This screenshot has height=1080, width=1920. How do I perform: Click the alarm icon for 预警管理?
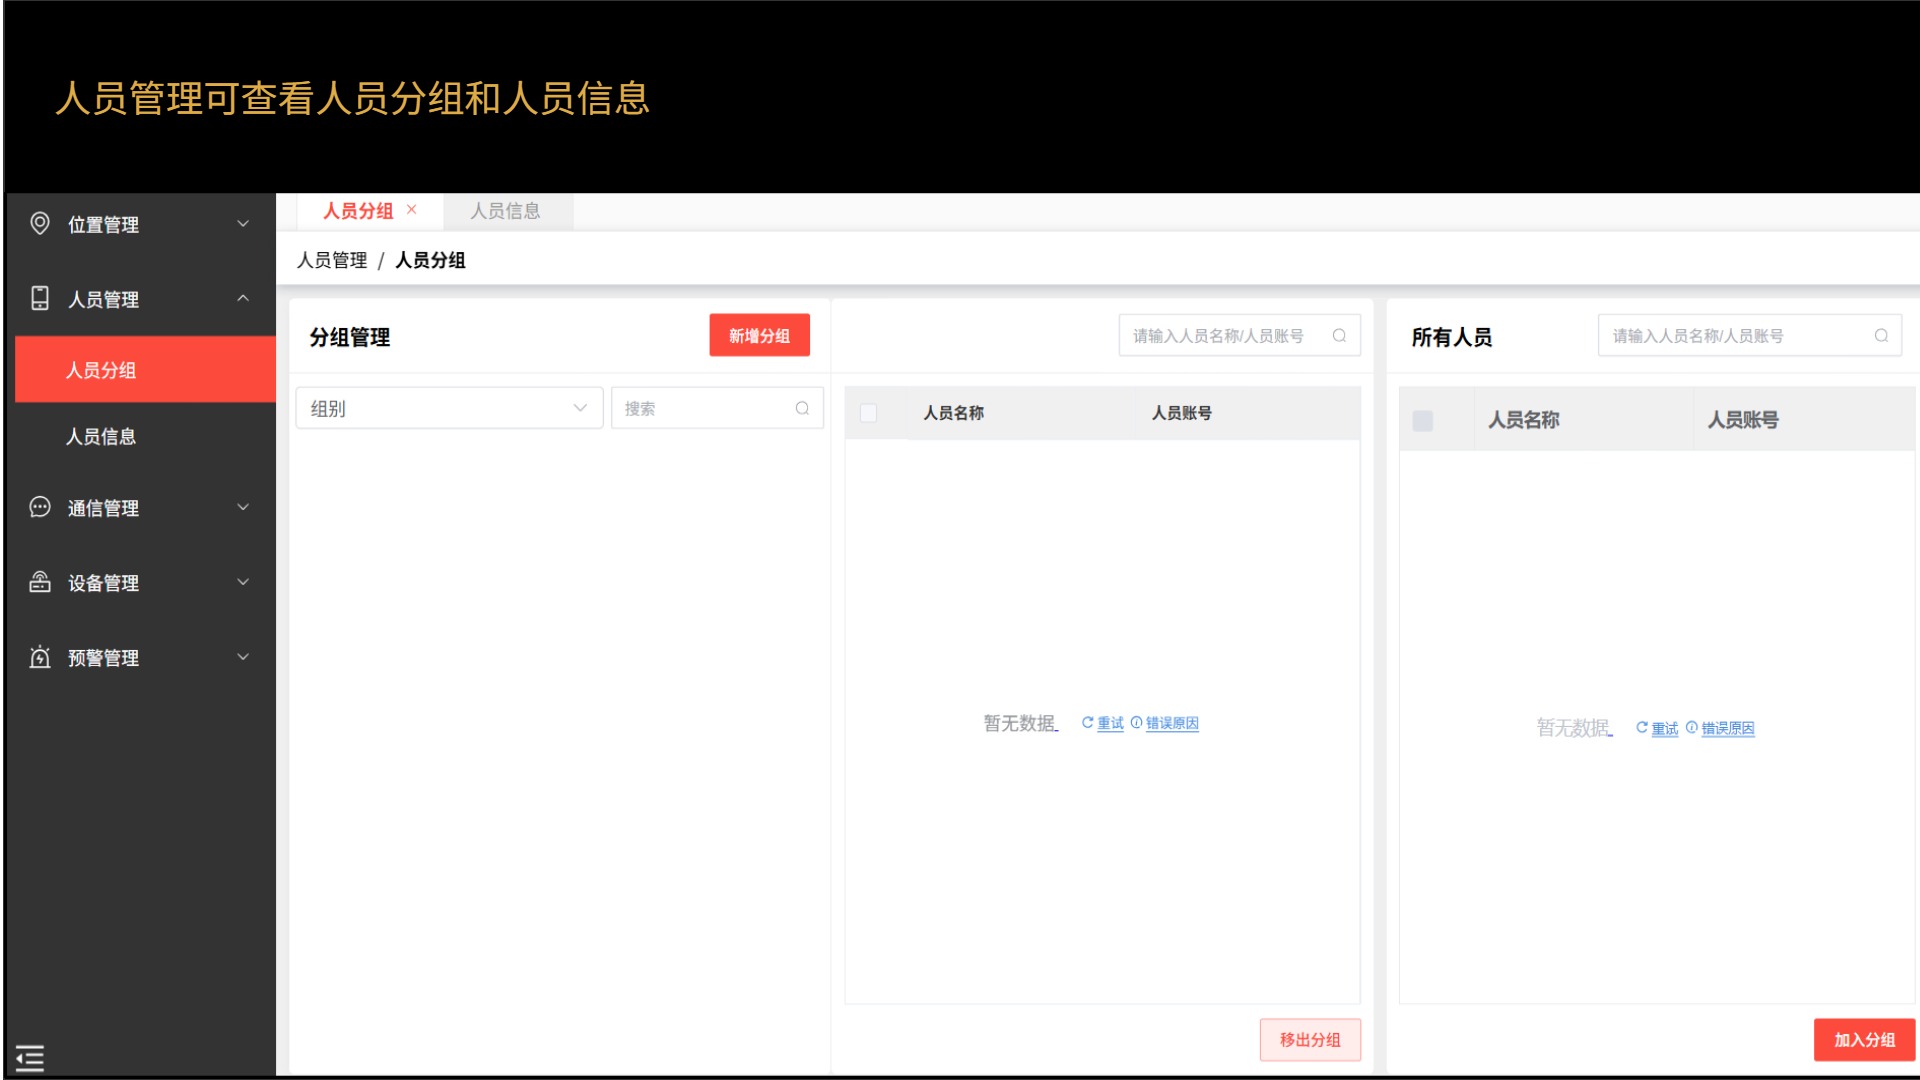point(40,657)
